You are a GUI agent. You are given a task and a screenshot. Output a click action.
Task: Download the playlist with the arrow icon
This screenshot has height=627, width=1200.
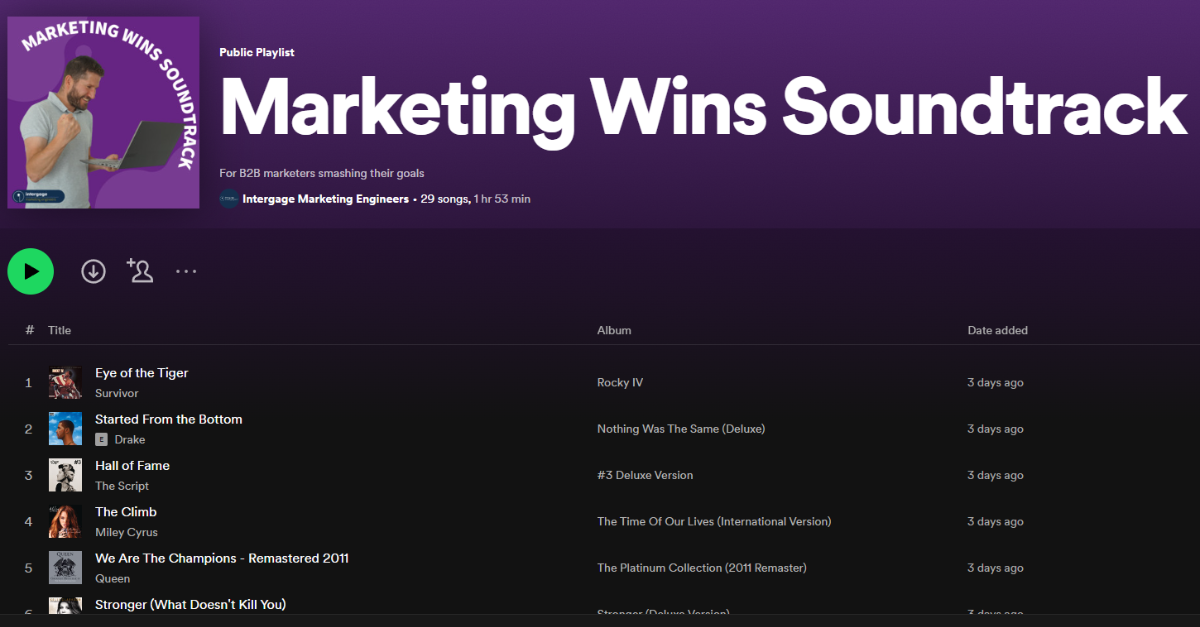click(93, 271)
